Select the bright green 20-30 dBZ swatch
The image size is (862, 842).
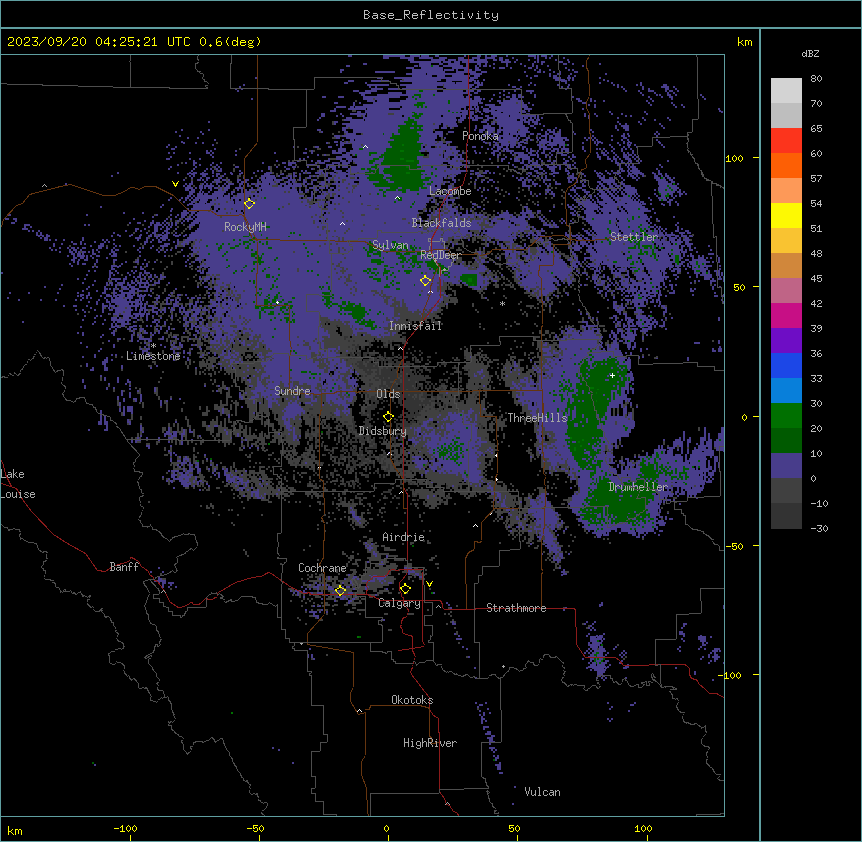786,416
